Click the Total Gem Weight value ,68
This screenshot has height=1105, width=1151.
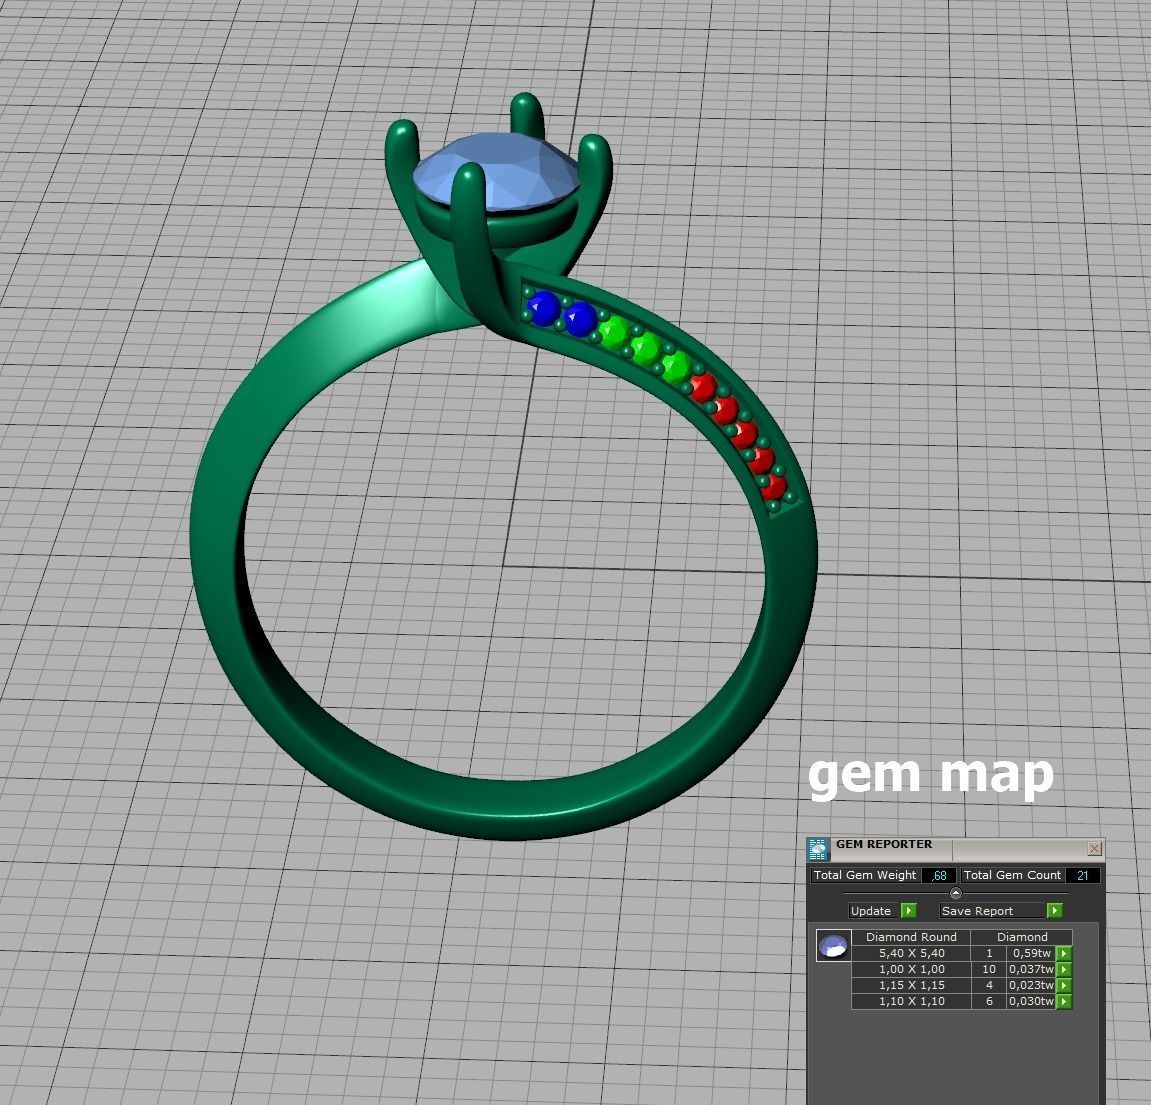coord(939,875)
